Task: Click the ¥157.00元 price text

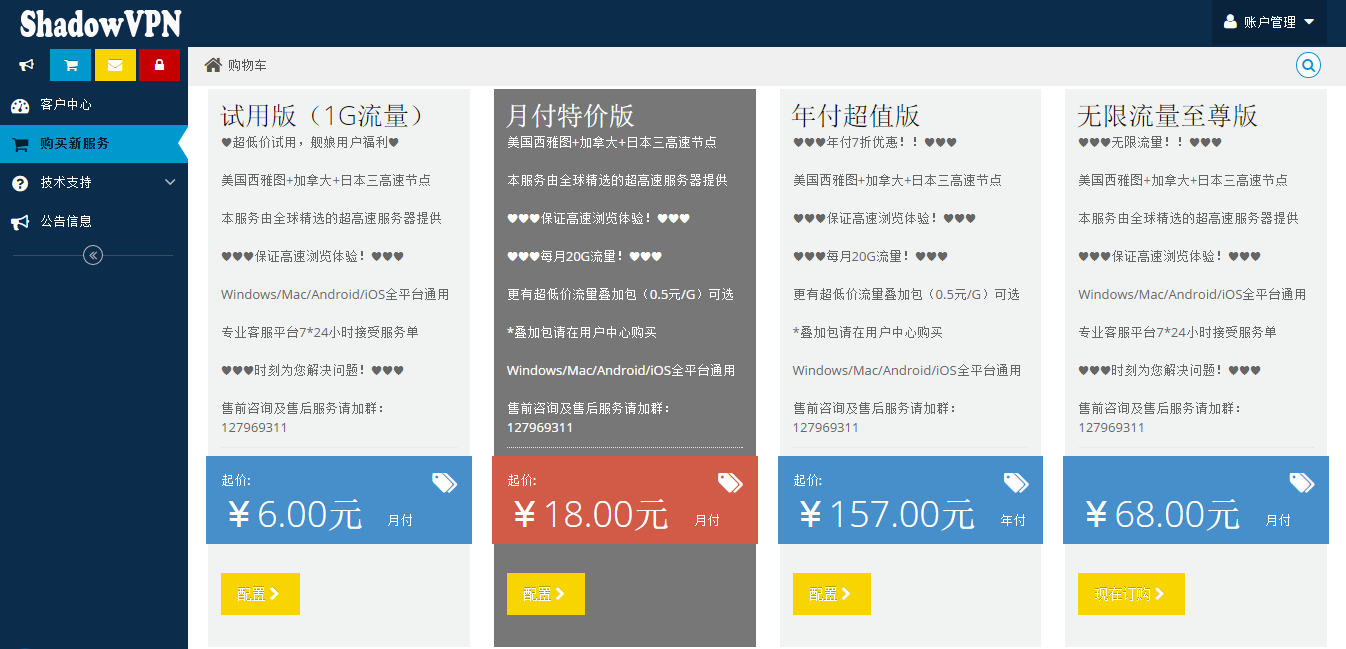Action: [x=887, y=515]
